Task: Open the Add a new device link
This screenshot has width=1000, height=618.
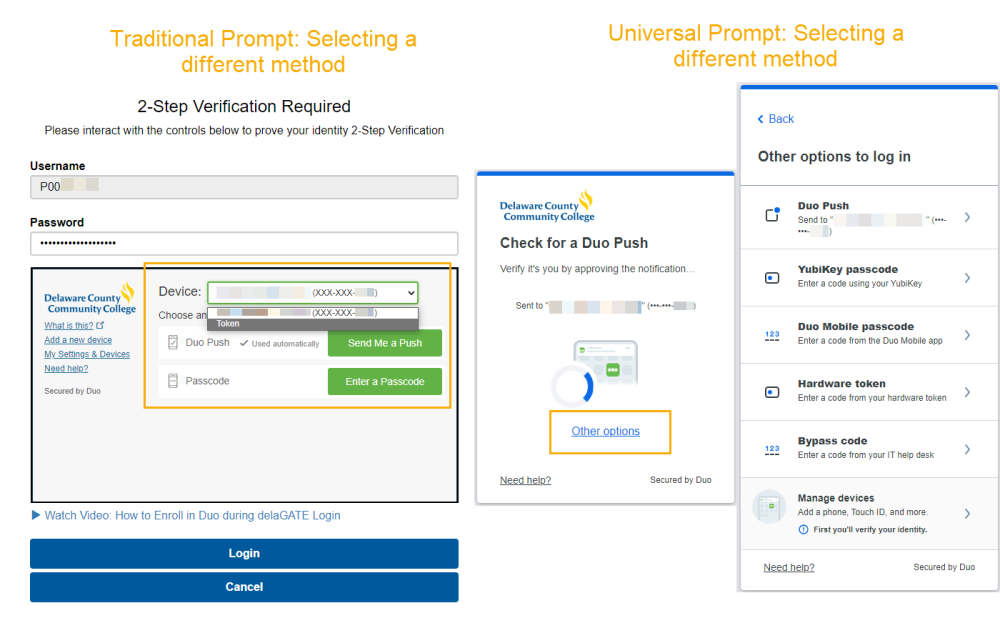Action: (x=78, y=340)
